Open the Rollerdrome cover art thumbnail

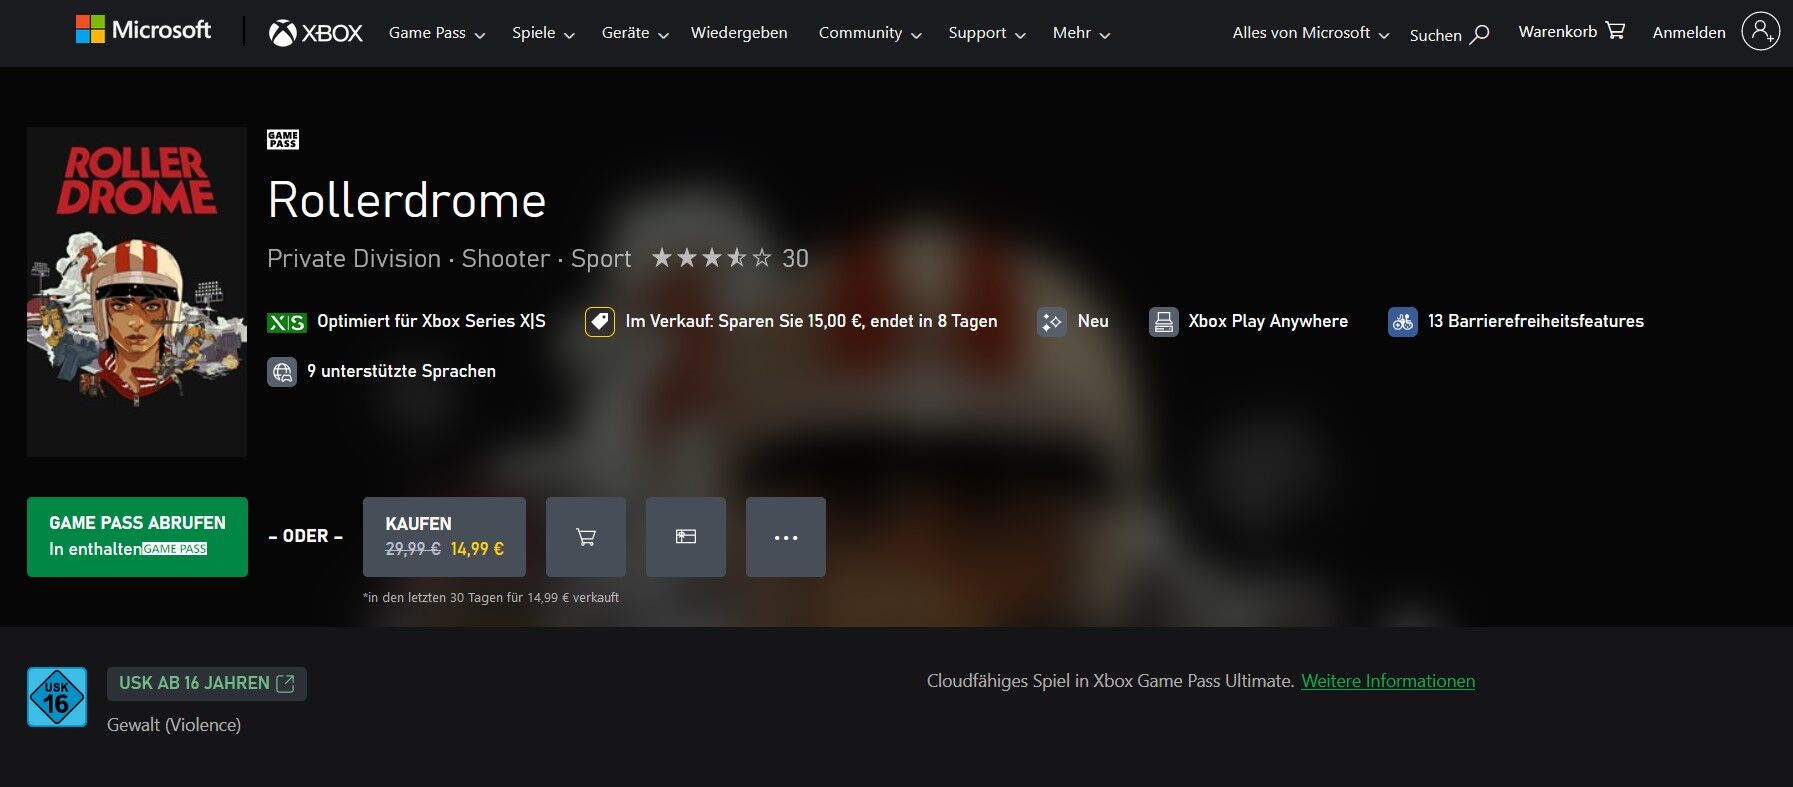(137, 292)
